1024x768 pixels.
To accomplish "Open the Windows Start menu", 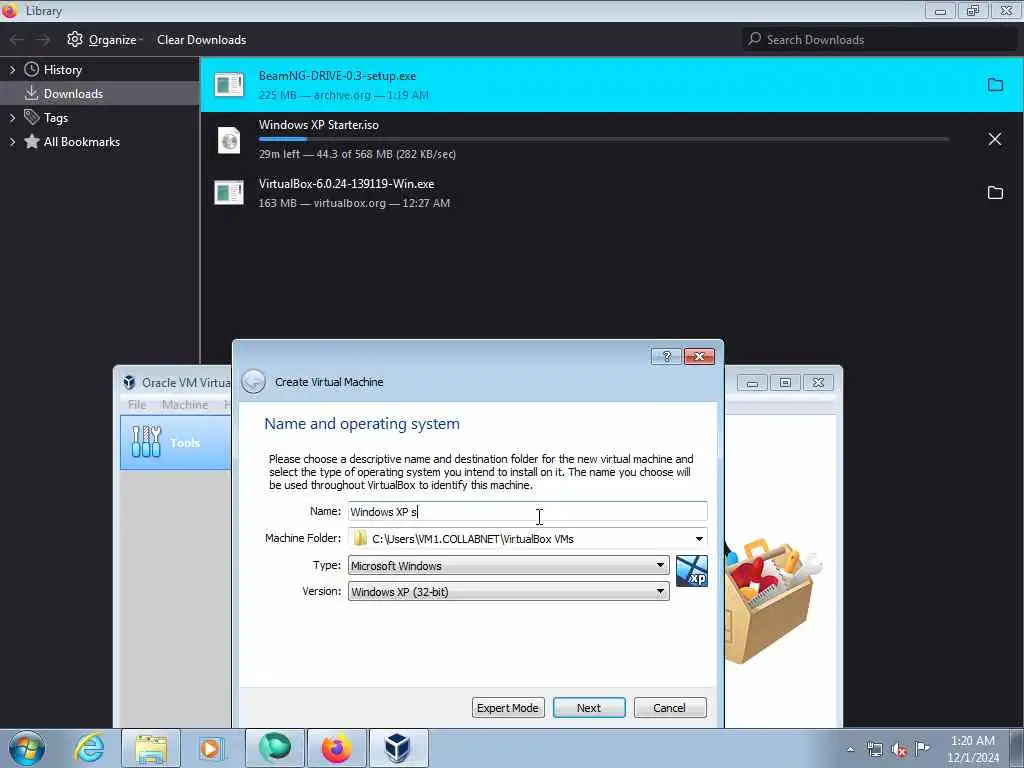I will point(27,748).
